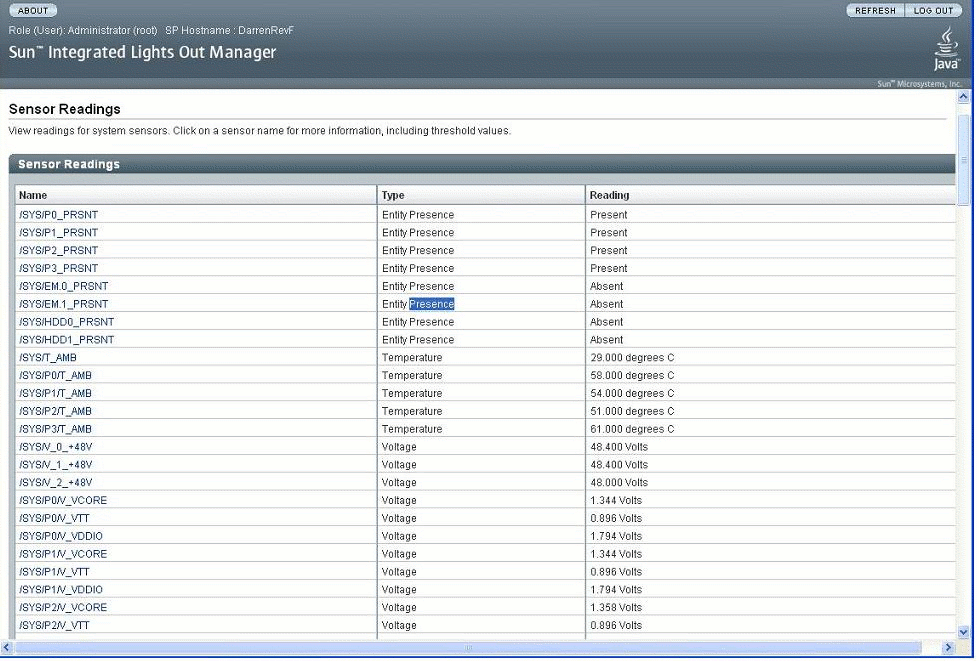Click the 29.000 degrees C reading
The width and height of the screenshot is (979, 661).
pos(632,358)
